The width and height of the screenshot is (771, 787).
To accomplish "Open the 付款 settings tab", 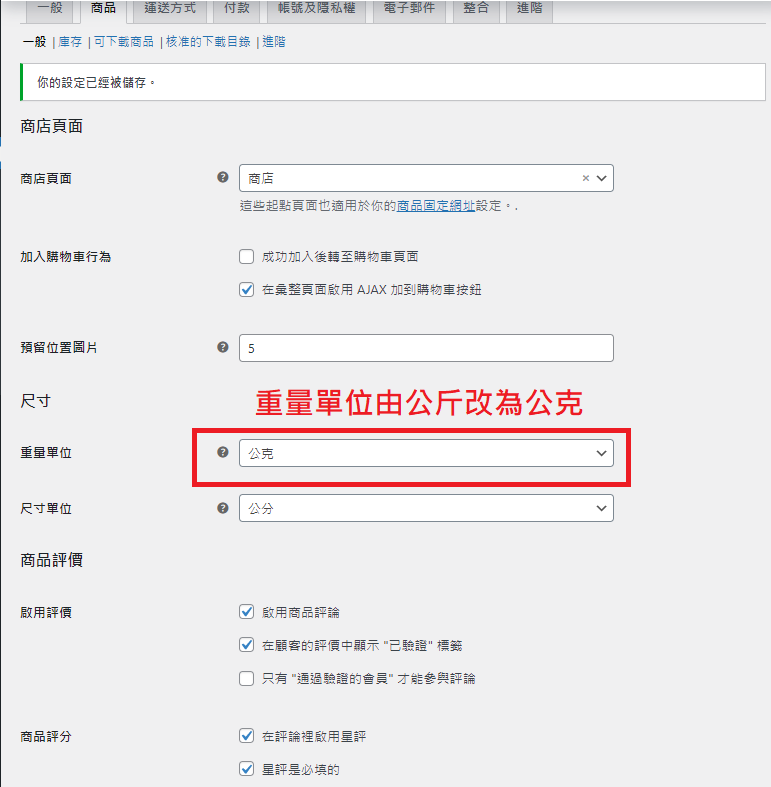I will (238, 10).
